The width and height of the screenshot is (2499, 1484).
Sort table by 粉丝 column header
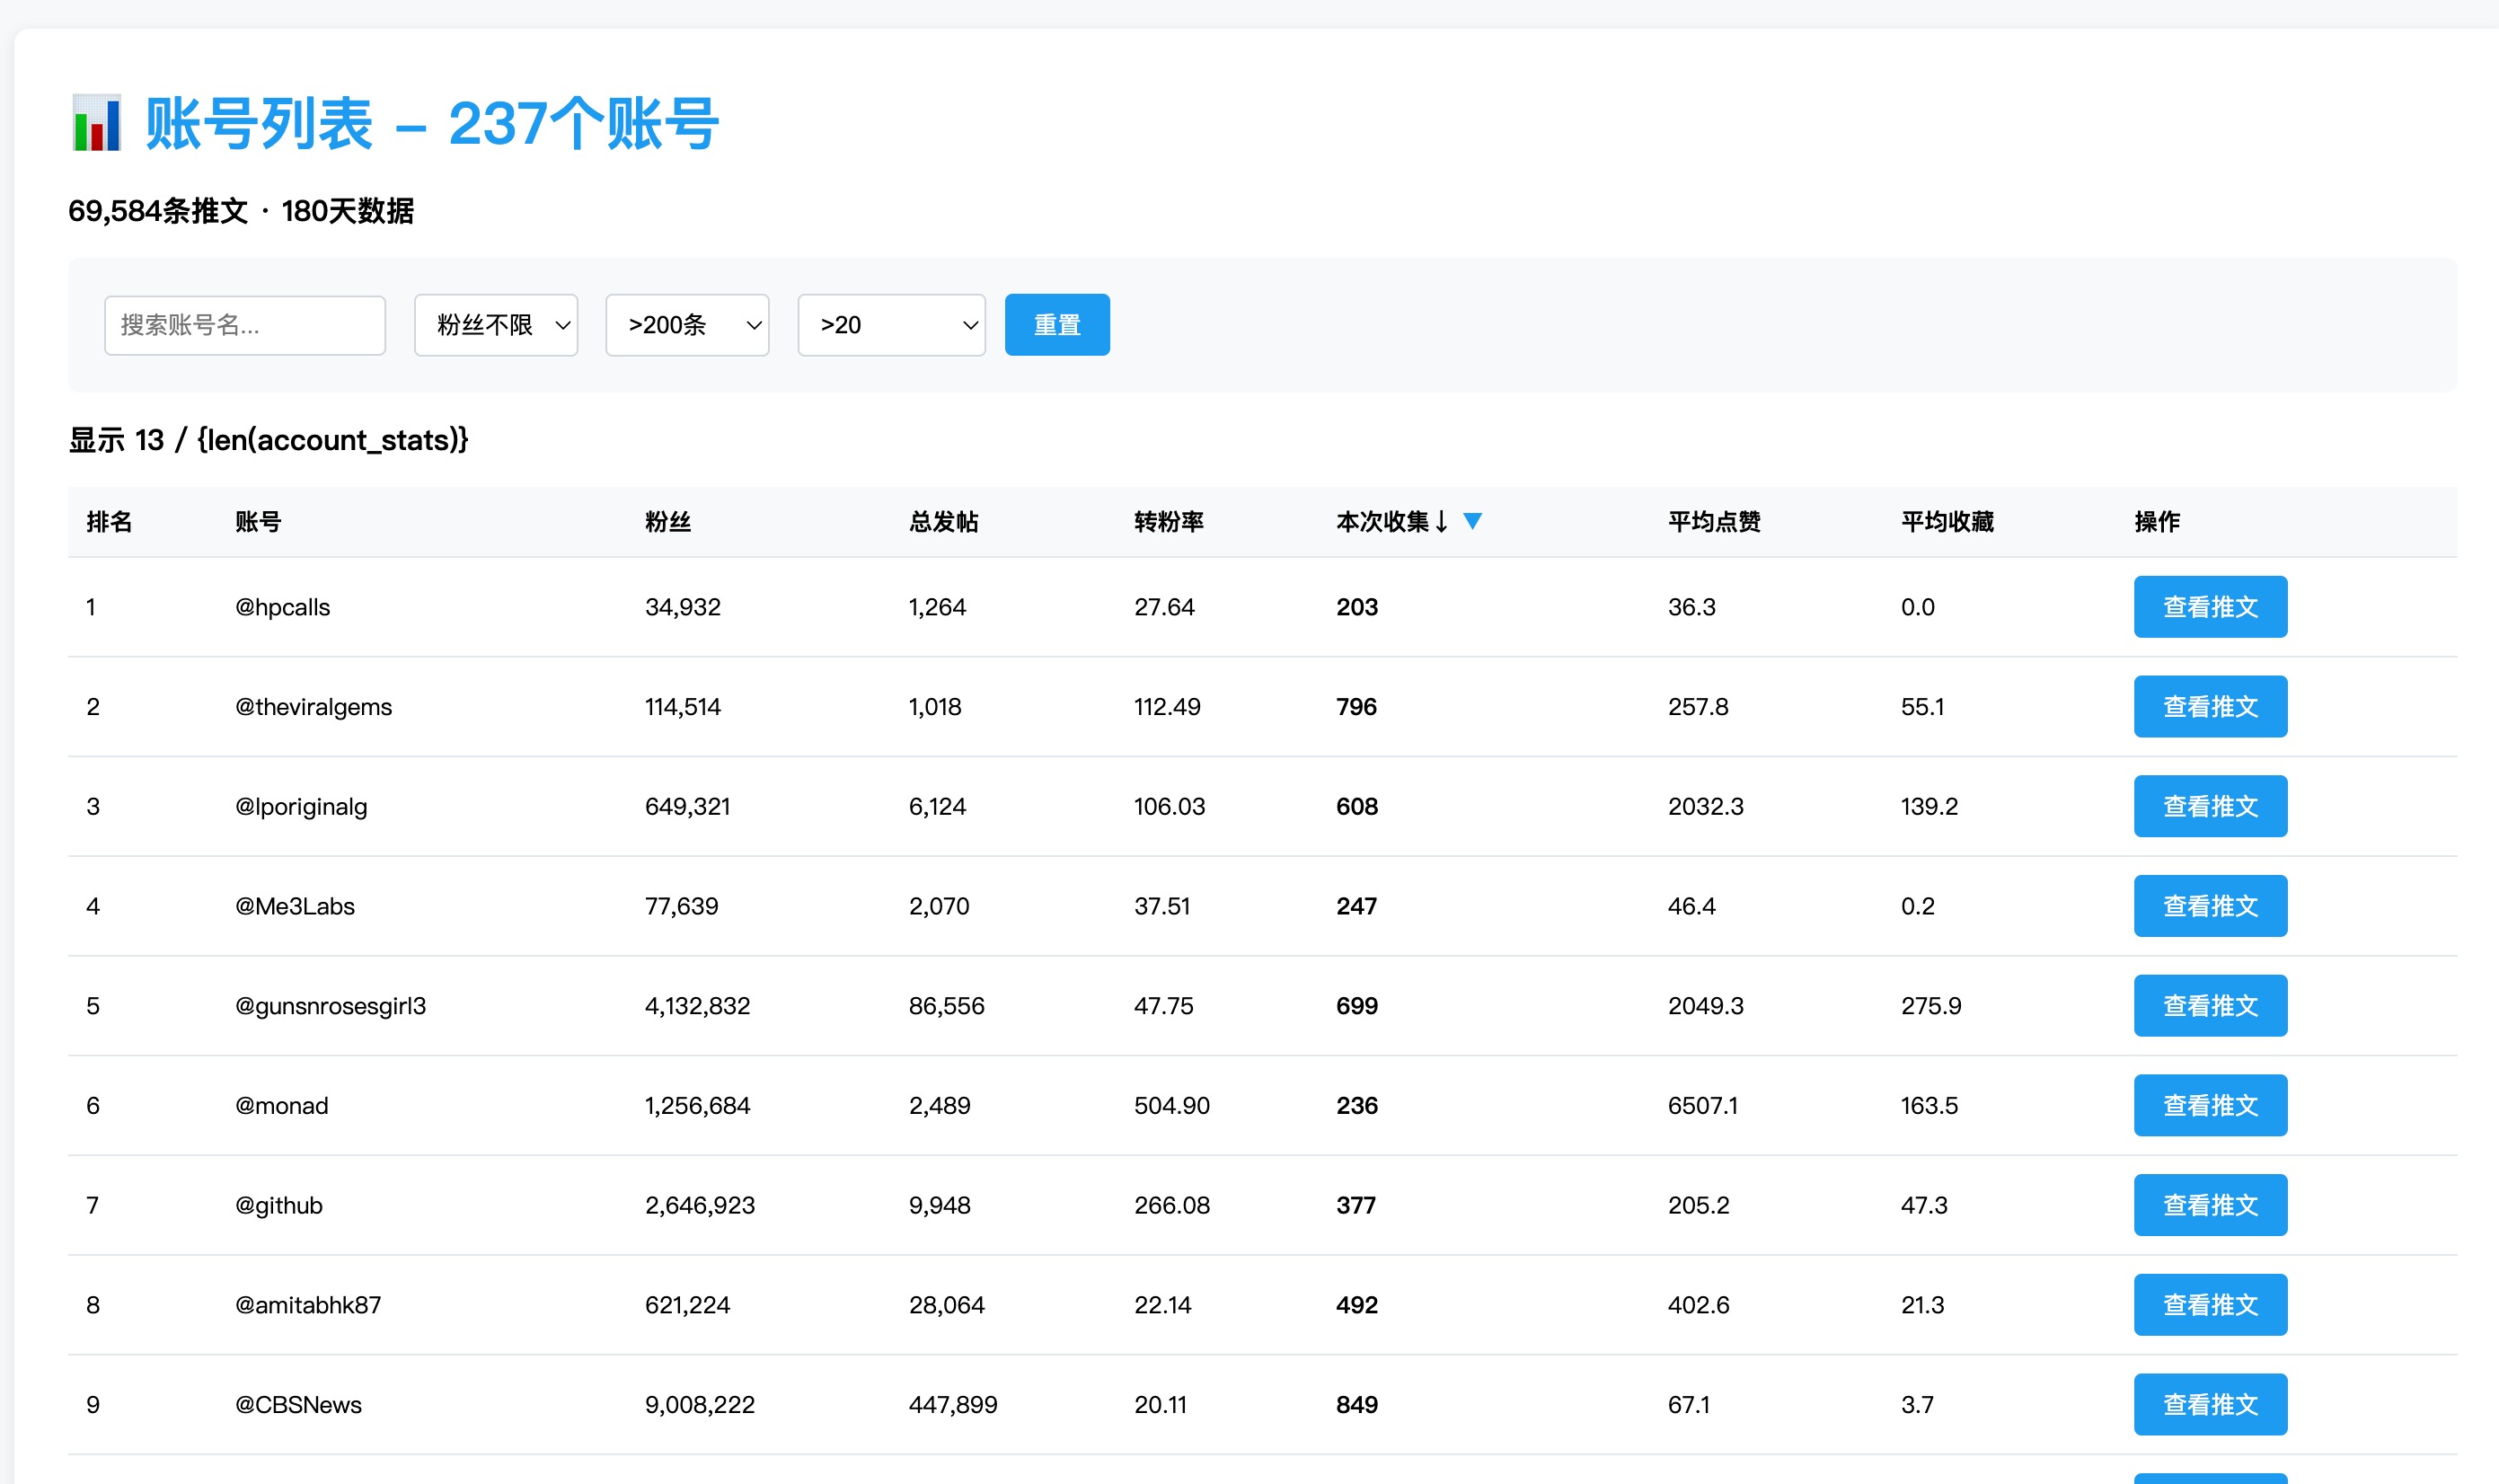668,522
